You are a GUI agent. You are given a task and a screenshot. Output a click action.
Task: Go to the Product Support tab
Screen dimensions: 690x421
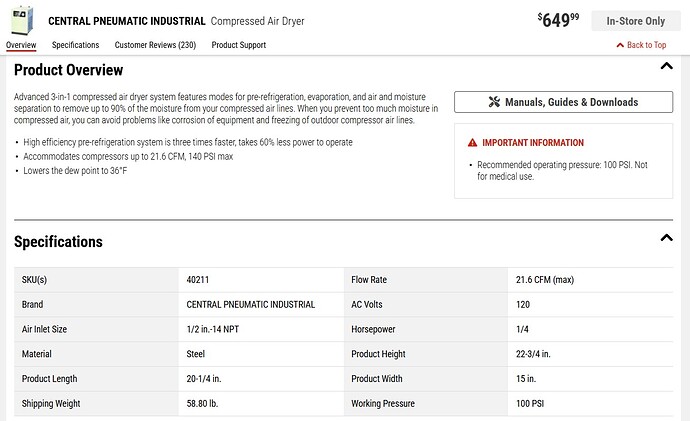tap(239, 45)
